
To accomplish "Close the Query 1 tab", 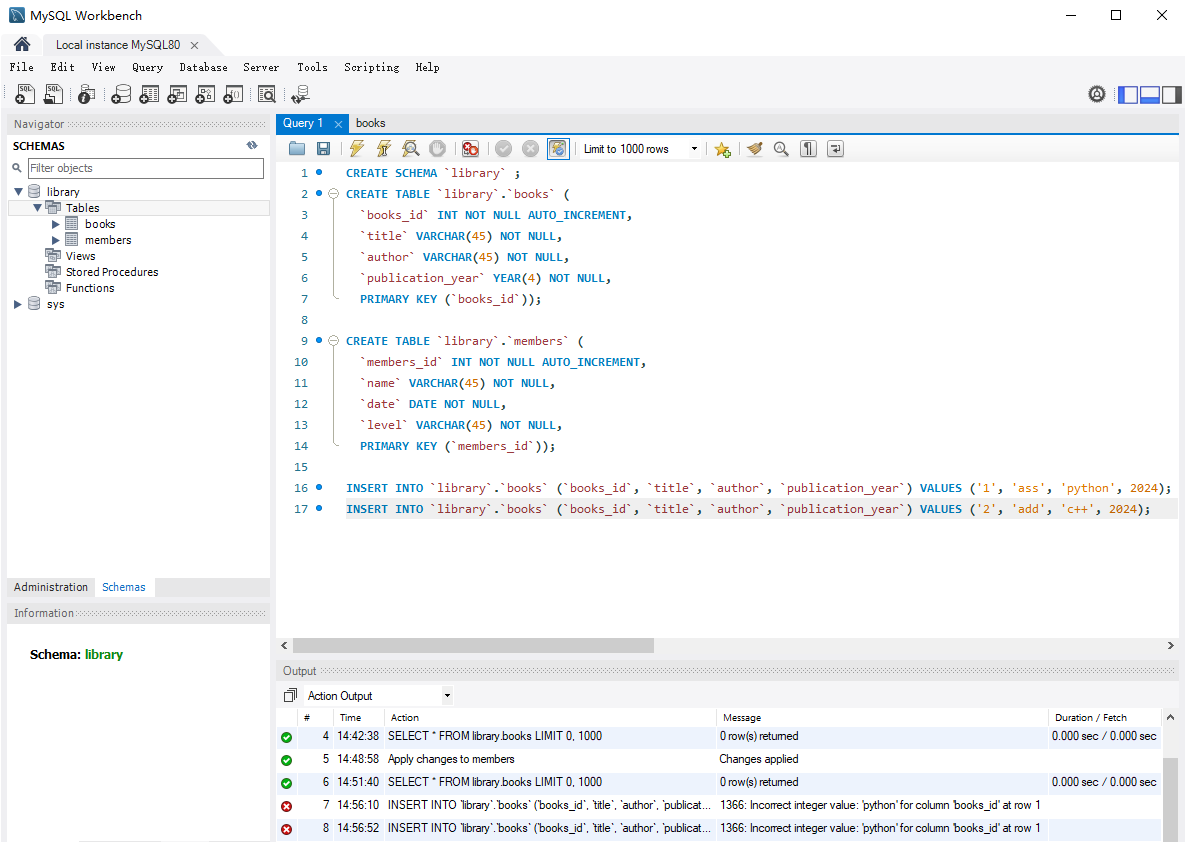I will 338,124.
